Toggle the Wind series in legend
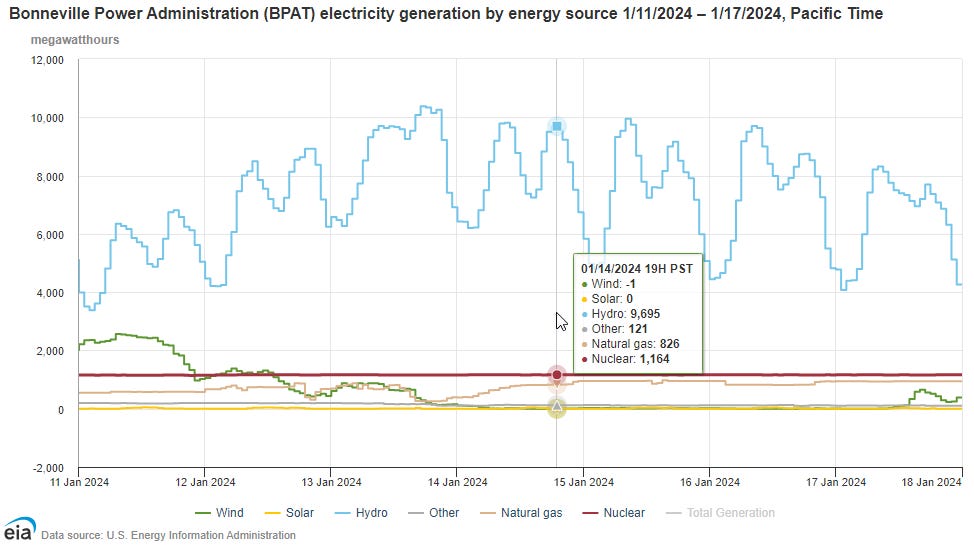This screenshot has height=548, width=974. [x=219, y=513]
